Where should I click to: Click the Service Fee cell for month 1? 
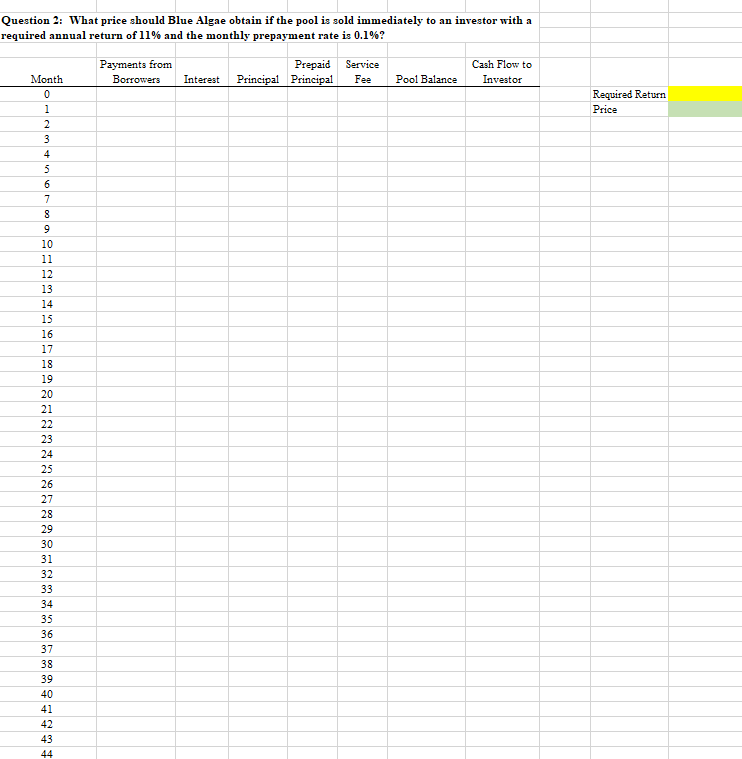(x=363, y=109)
